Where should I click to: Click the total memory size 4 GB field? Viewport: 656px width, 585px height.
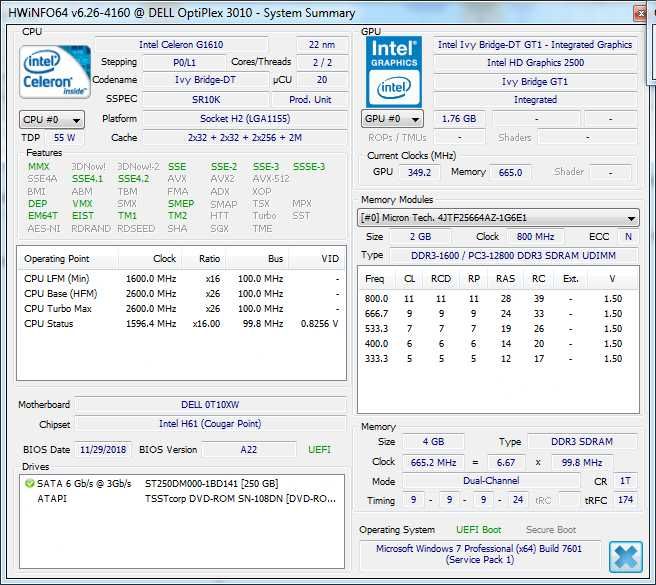[x=433, y=441]
